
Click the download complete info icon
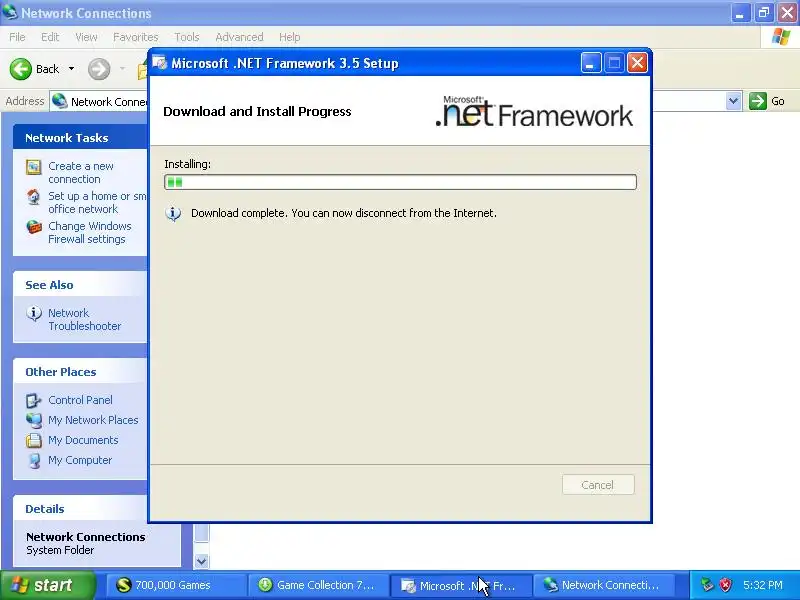[173, 213]
